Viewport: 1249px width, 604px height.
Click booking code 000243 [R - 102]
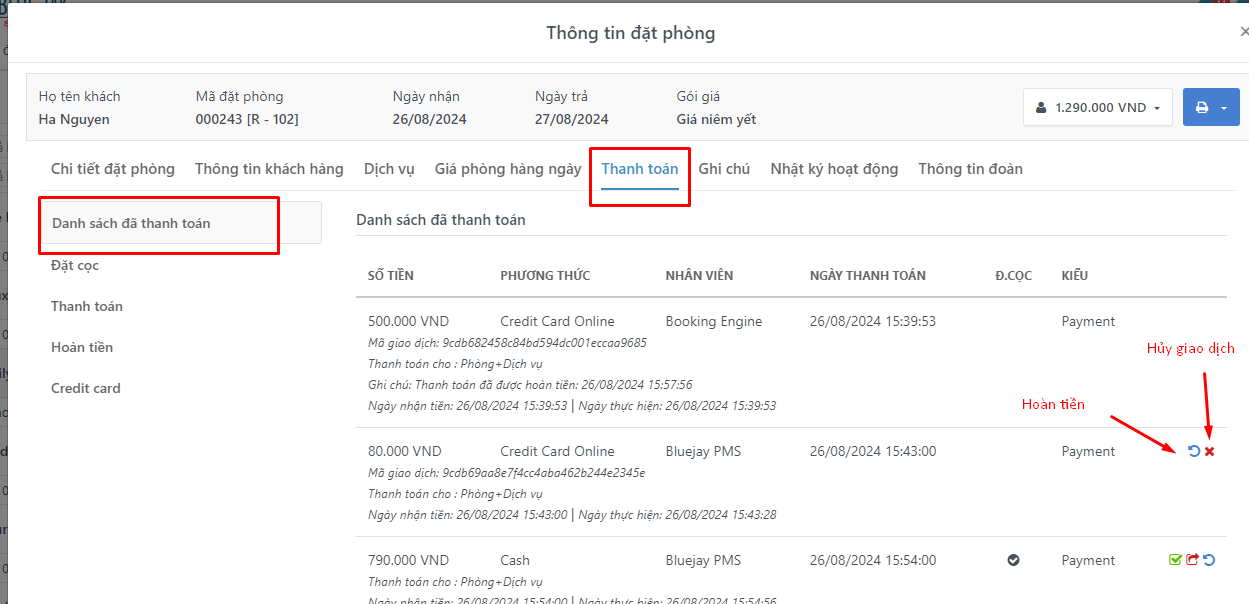[x=247, y=119]
